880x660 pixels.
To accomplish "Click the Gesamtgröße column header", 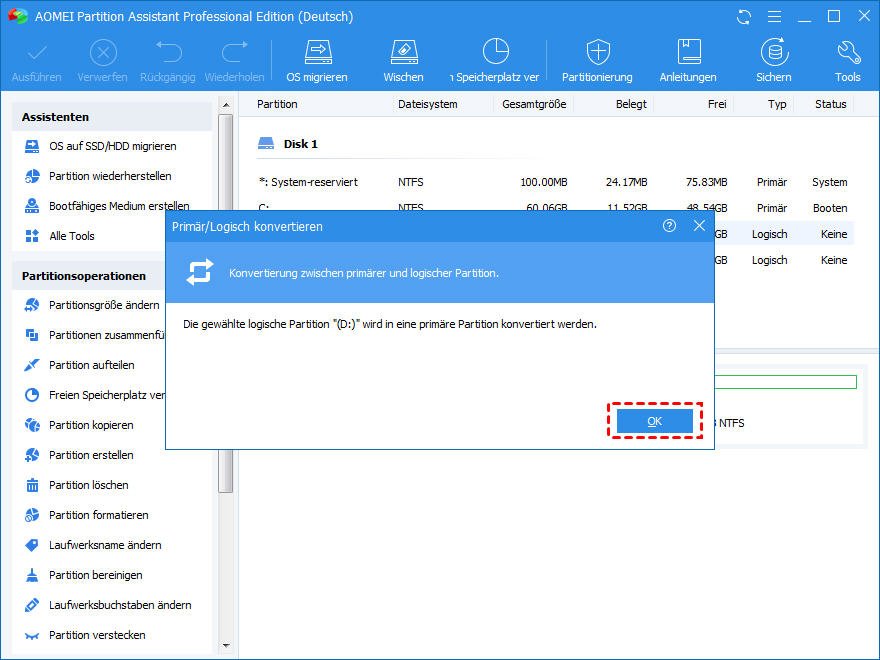I will point(534,104).
